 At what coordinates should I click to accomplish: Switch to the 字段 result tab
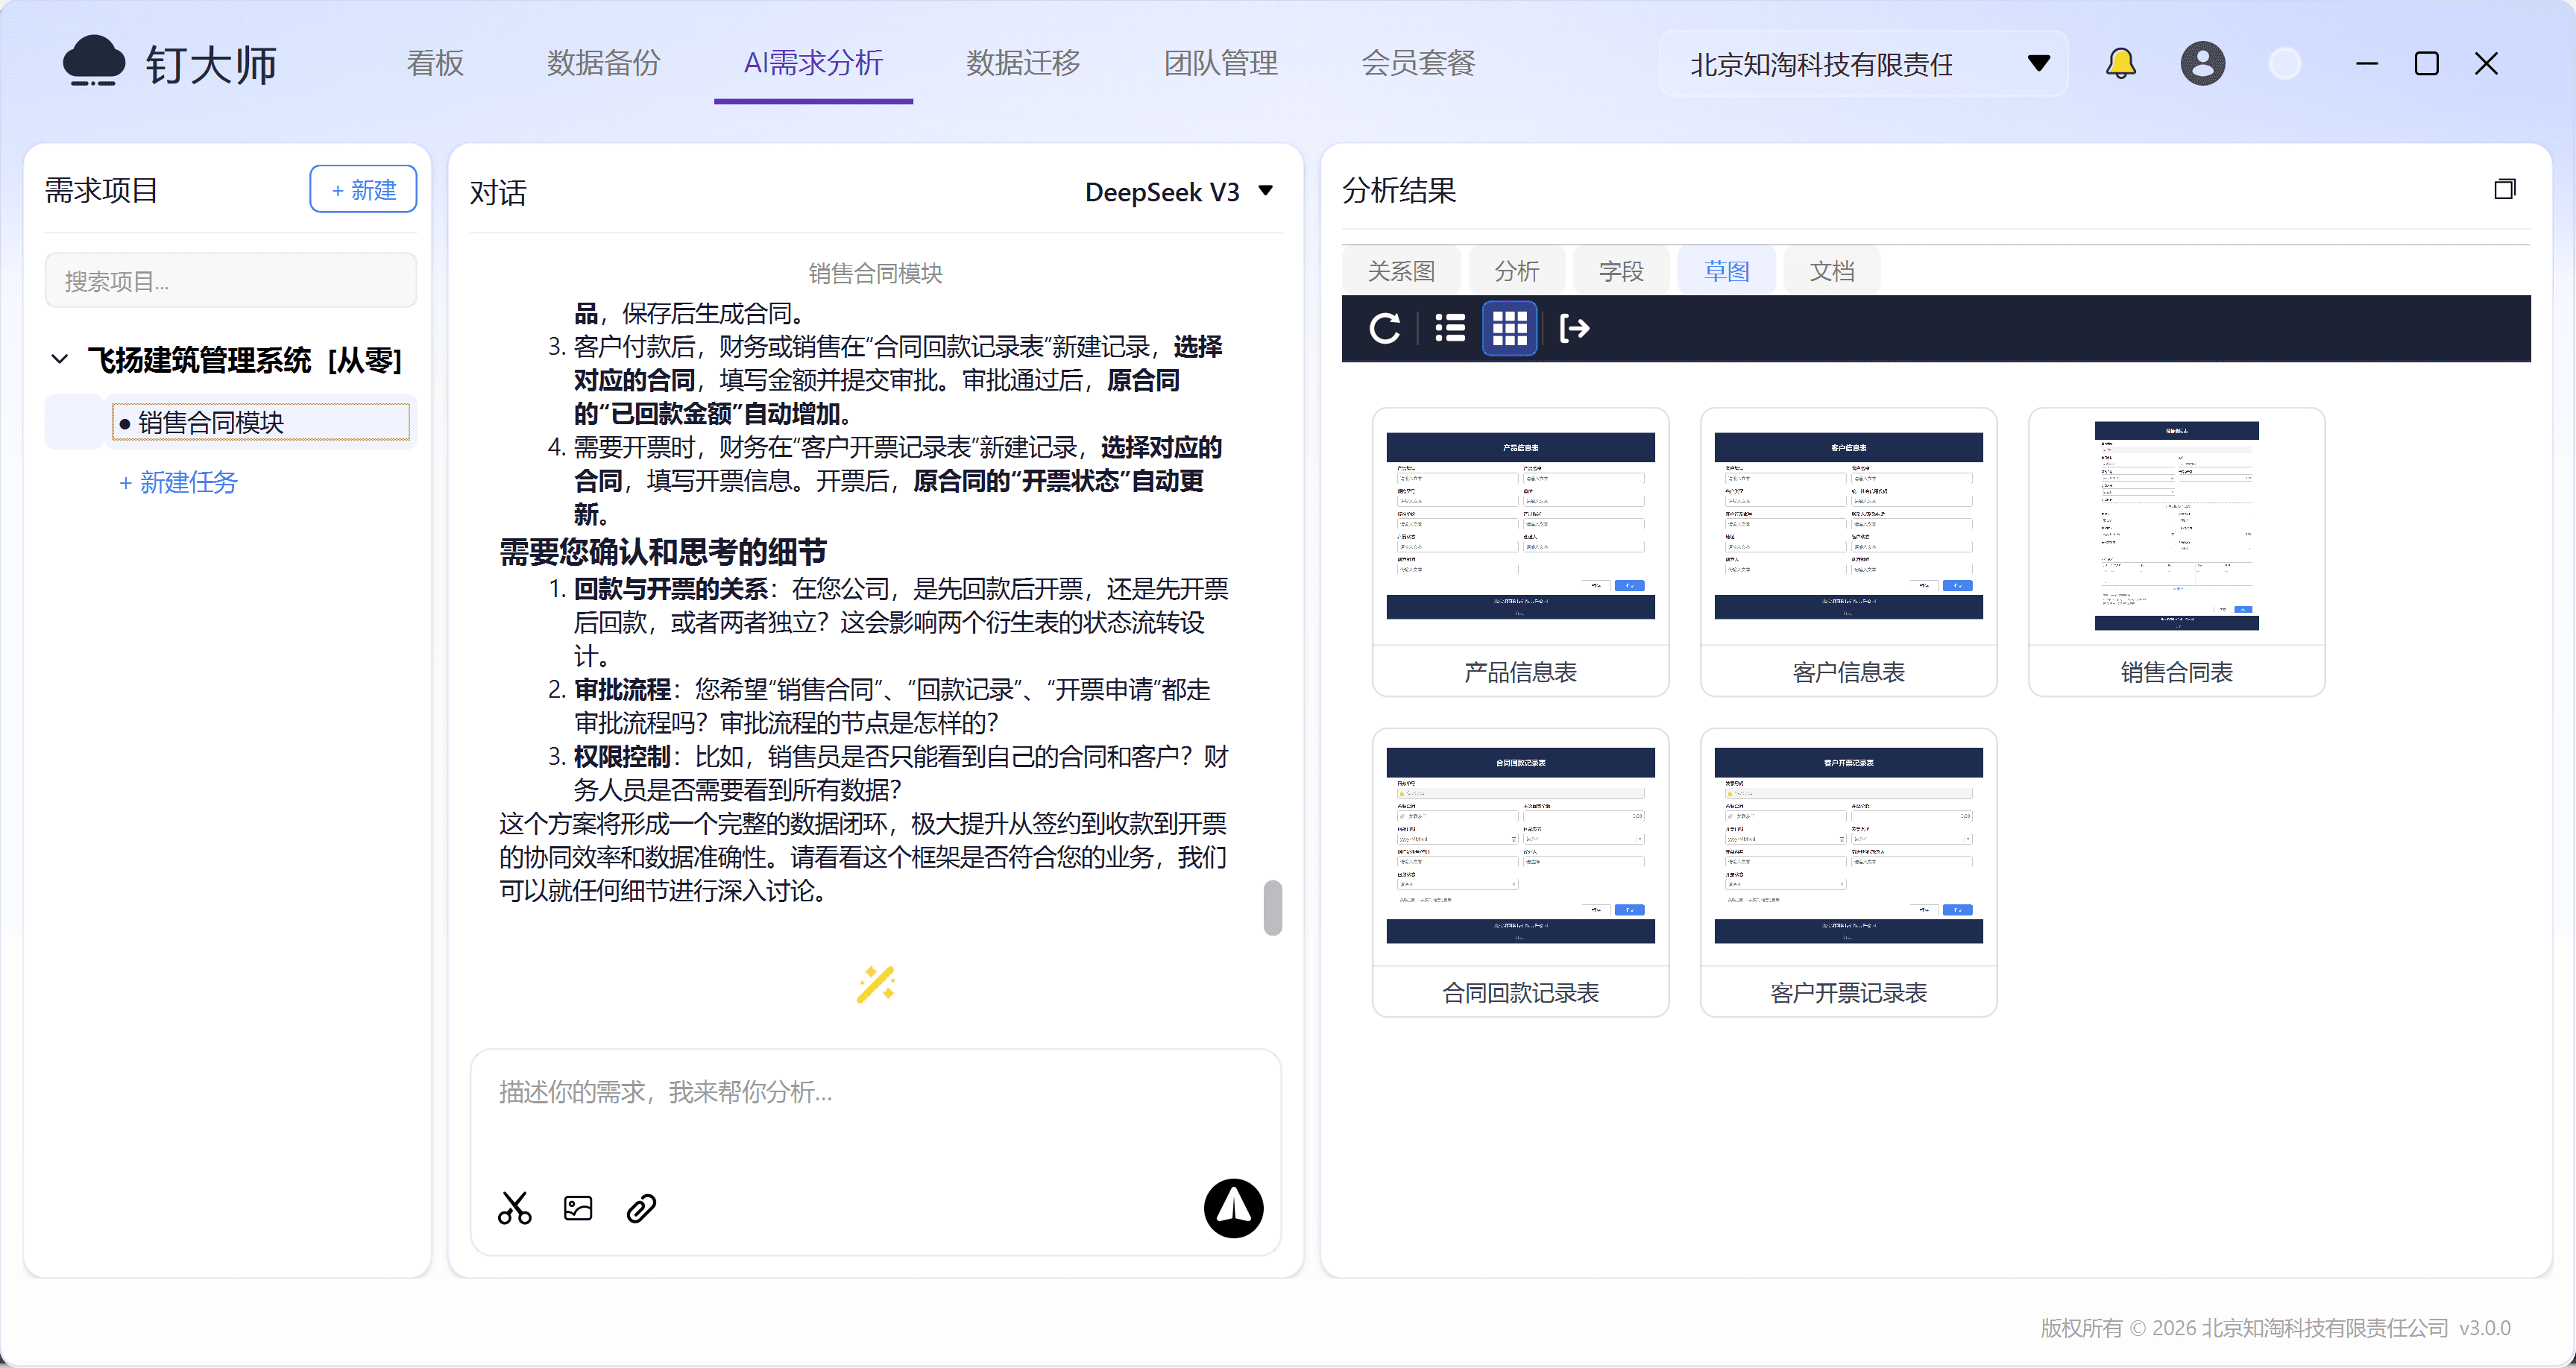[x=1621, y=271]
